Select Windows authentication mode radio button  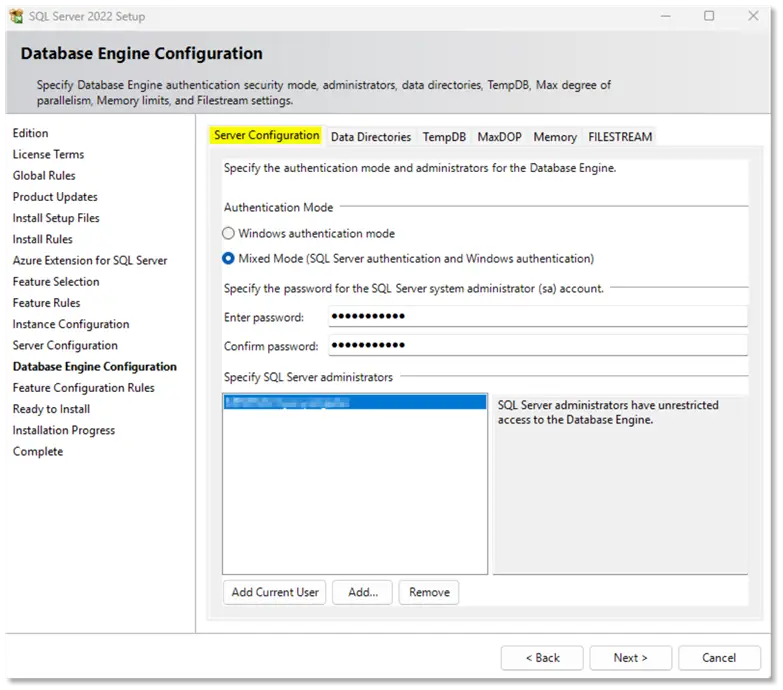point(228,233)
